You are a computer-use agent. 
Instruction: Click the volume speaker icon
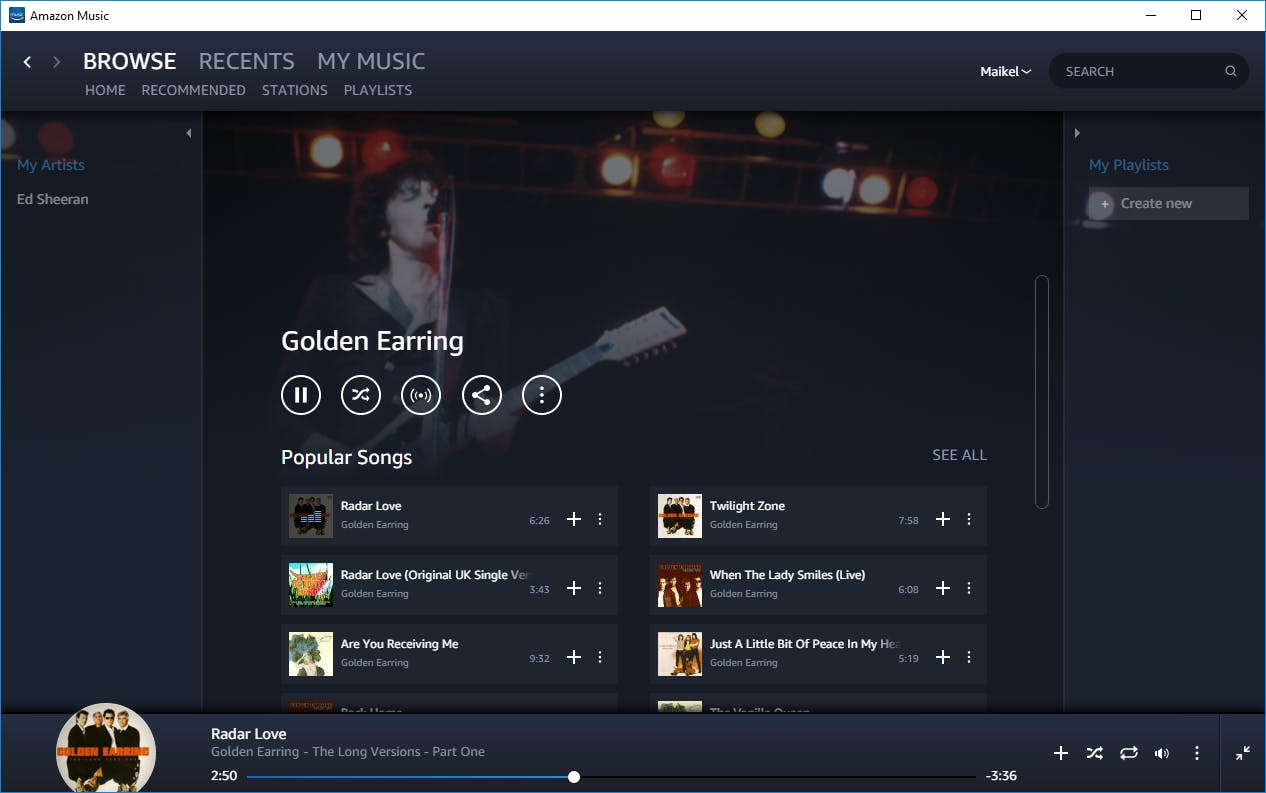coord(1162,753)
